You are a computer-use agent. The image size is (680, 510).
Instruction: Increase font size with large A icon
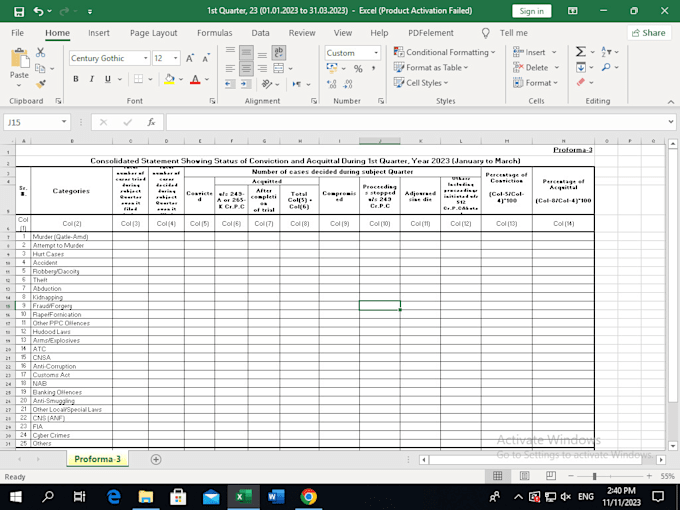pos(190,58)
